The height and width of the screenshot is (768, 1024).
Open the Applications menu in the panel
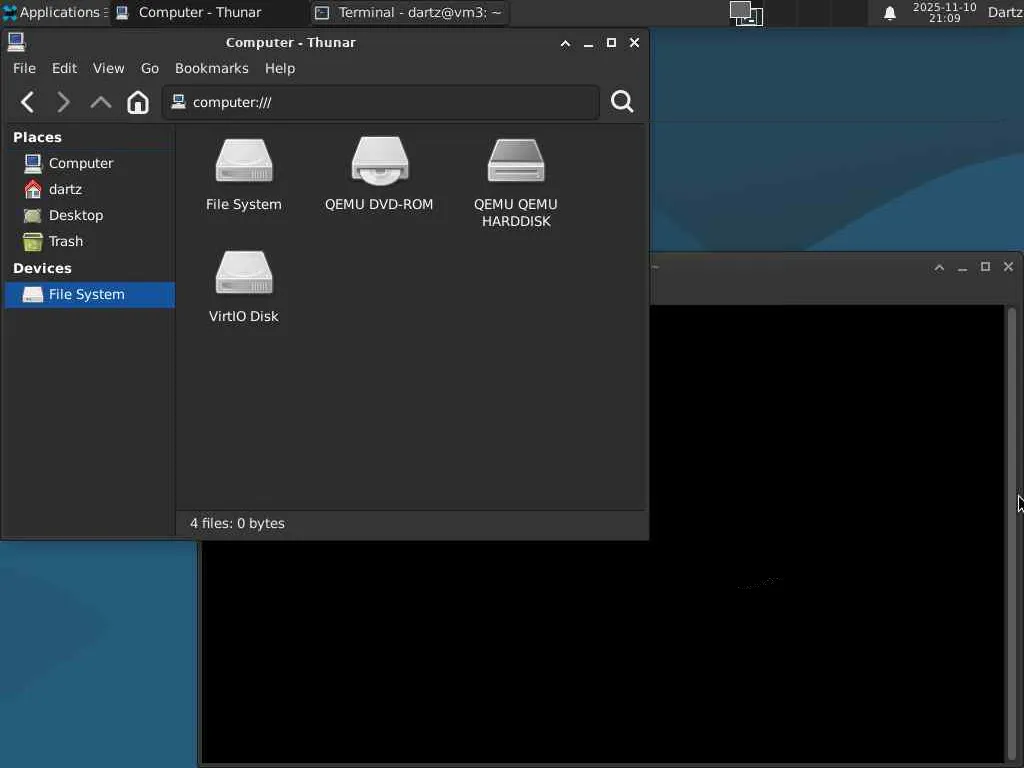point(54,12)
